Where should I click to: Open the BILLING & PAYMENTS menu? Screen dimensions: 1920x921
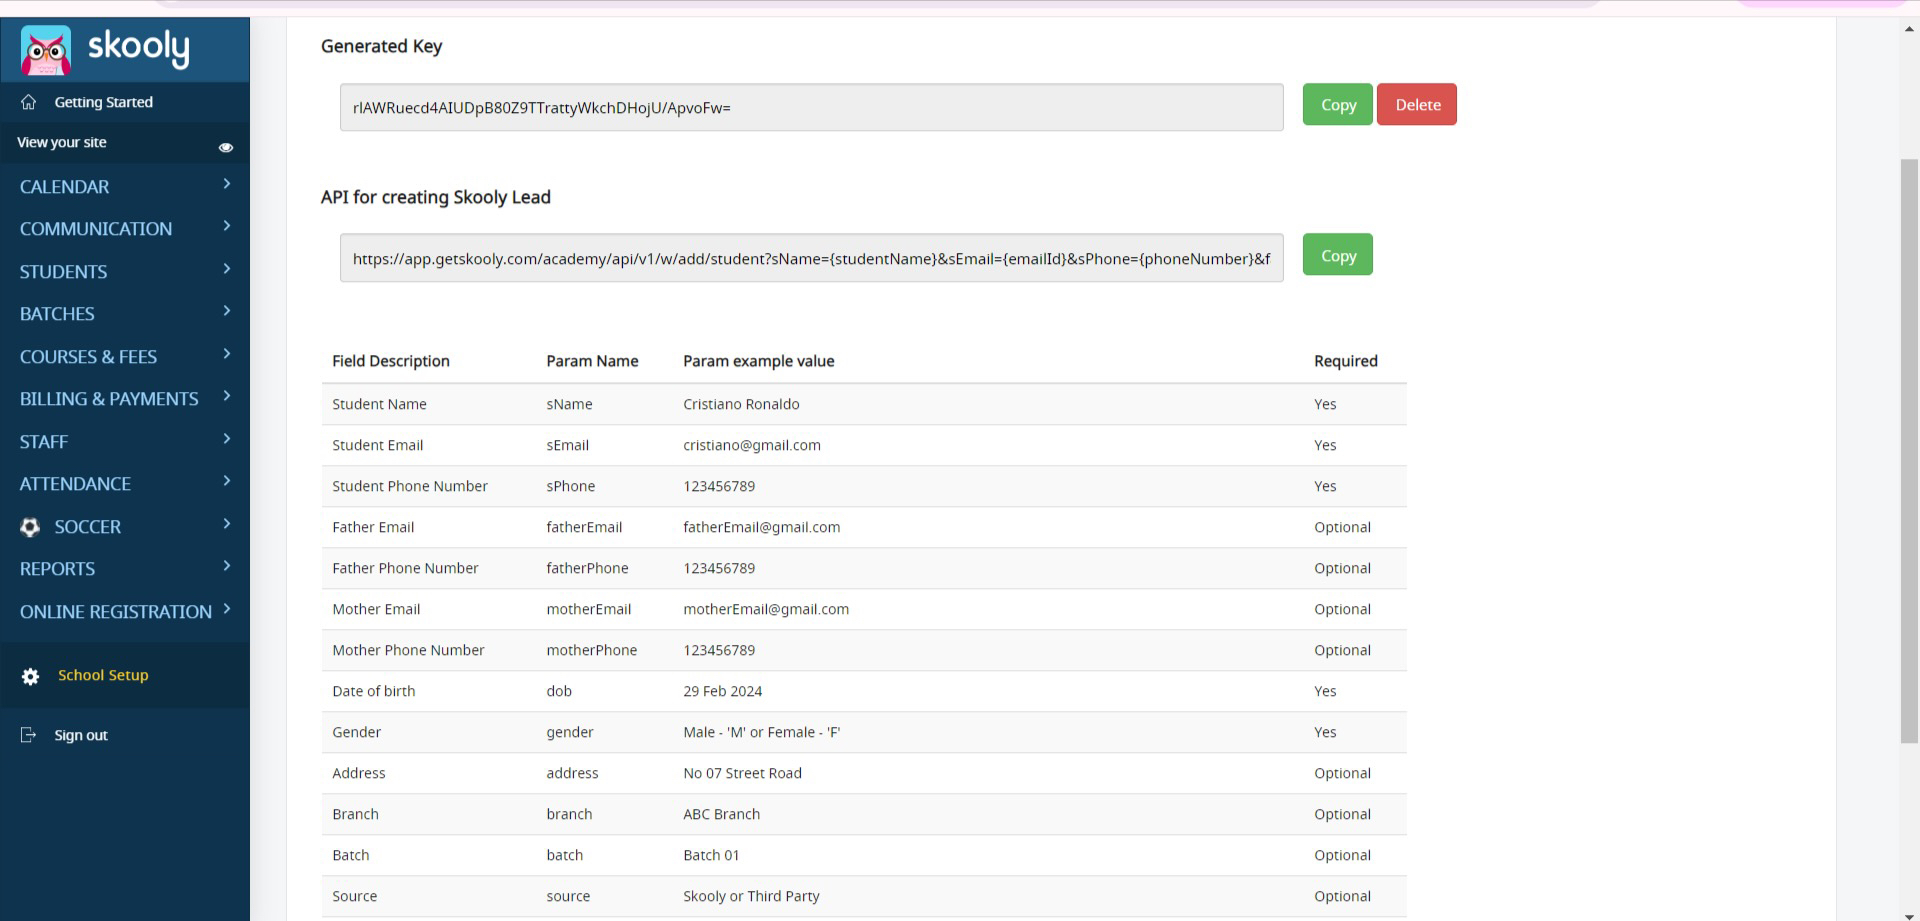pyautogui.click(x=109, y=399)
